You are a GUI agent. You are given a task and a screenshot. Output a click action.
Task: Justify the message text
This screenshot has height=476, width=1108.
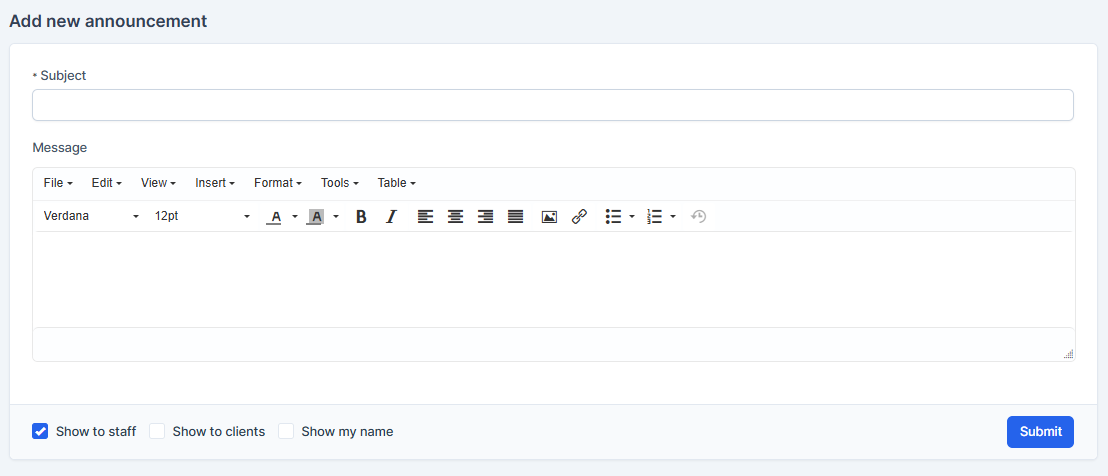tap(515, 216)
